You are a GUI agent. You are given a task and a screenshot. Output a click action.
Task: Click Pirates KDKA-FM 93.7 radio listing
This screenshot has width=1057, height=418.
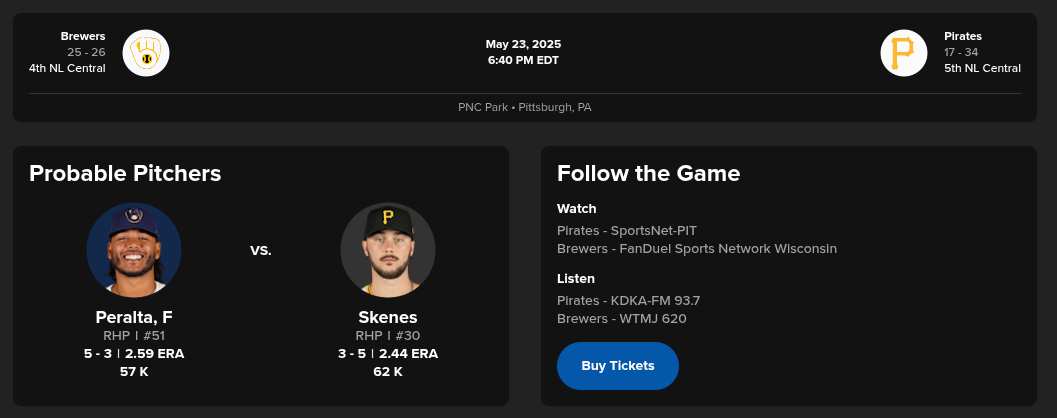[x=628, y=300]
